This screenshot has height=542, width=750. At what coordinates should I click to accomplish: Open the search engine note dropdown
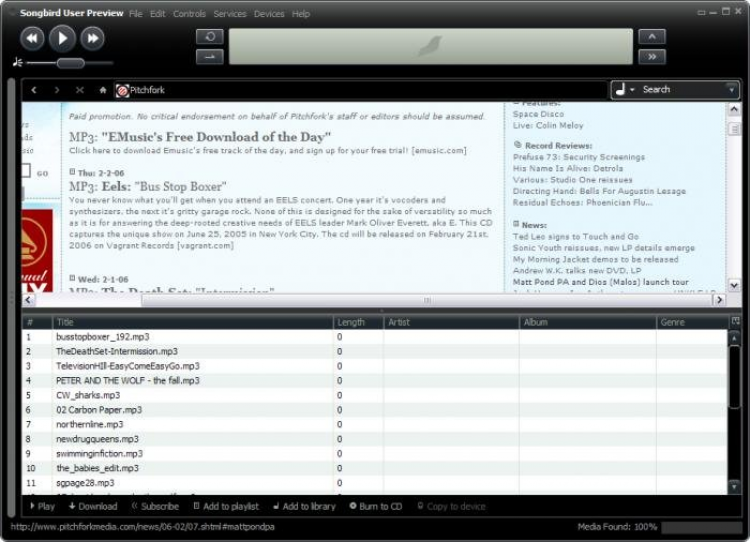625,89
